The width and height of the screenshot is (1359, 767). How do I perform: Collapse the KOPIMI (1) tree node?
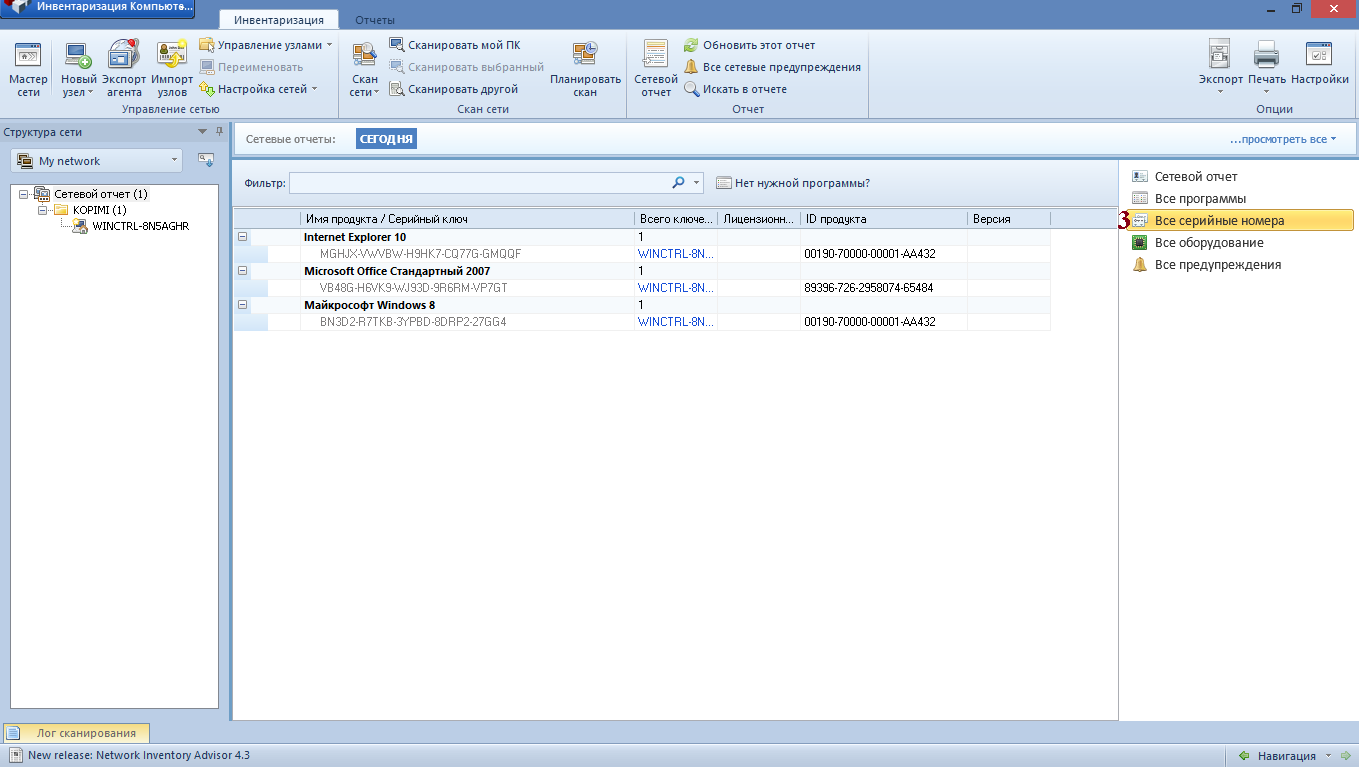point(43,210)
